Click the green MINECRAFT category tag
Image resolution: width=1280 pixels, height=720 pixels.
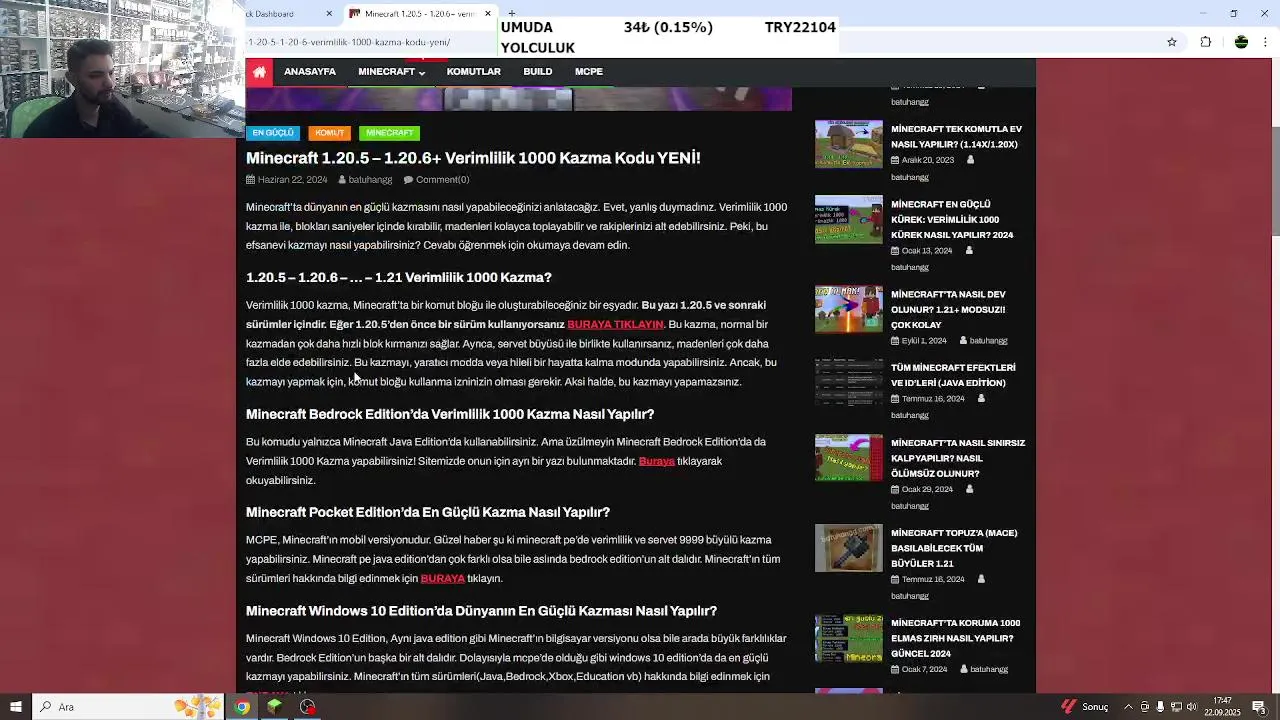point(389,133)
